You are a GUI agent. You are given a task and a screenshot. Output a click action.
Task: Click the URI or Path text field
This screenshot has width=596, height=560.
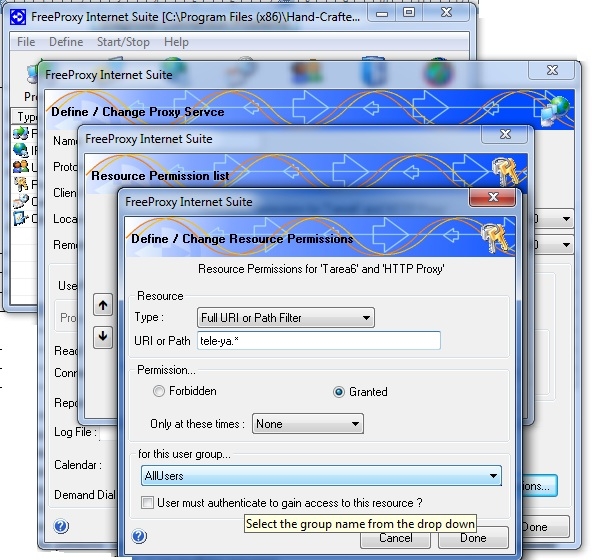319,340
